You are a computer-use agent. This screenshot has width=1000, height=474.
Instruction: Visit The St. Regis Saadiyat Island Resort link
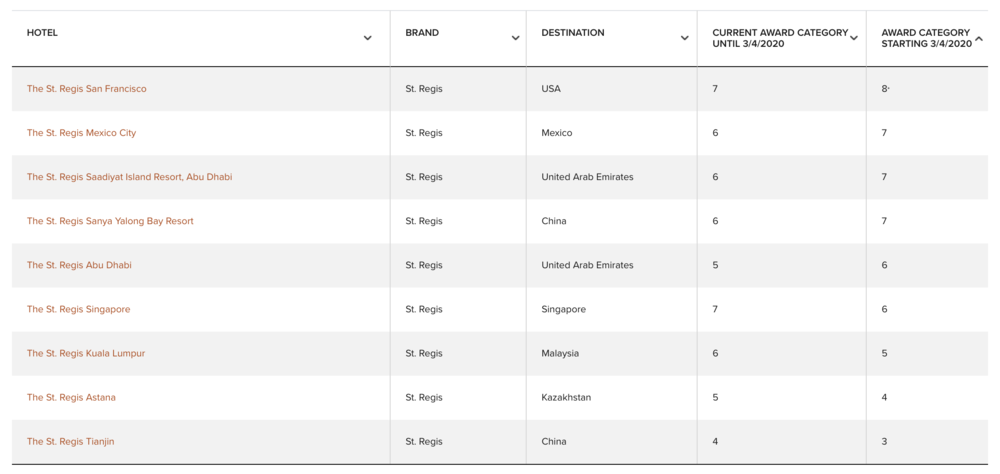pyautogui.click(x=129, y=177)
